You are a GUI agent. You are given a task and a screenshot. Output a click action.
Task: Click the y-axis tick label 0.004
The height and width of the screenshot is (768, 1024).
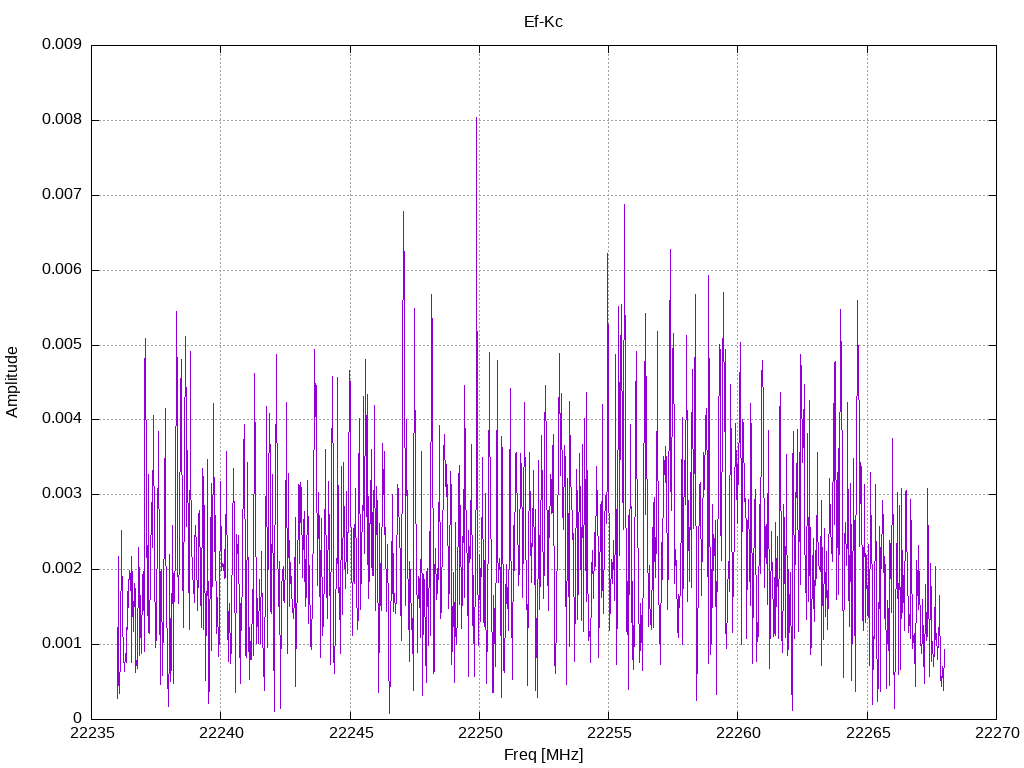(61, 419)
